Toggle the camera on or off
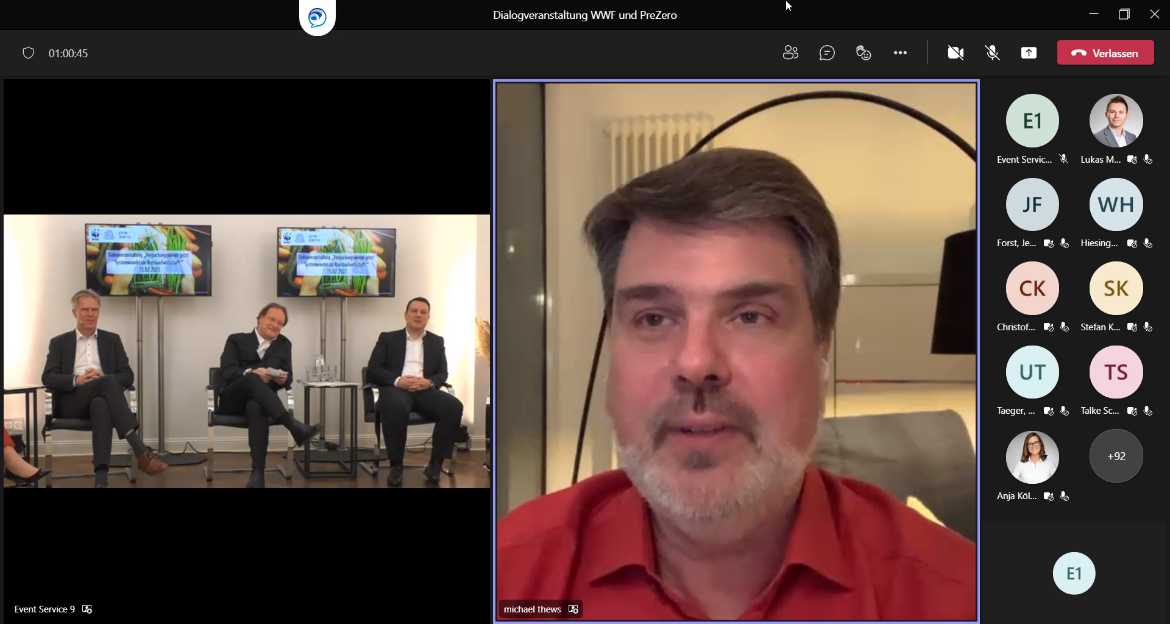The width and height of the screenshot is (1170, 624). (x=955, y=53)
